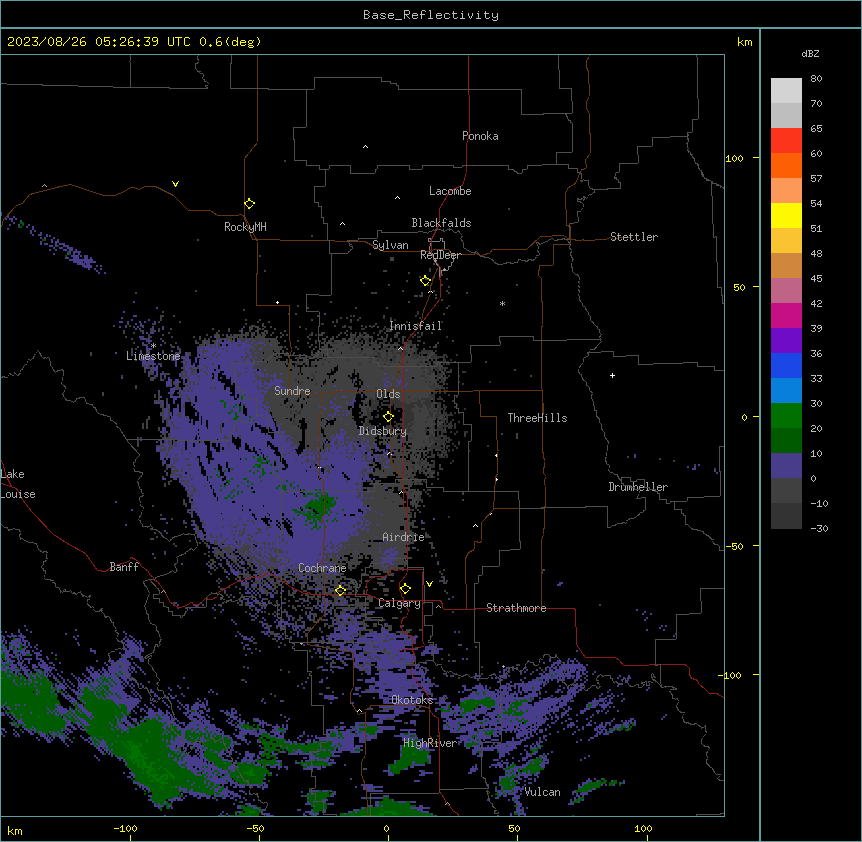Click the RockyMH town label
This screenshot has height=842, width=862.
[x=245, y=227]
